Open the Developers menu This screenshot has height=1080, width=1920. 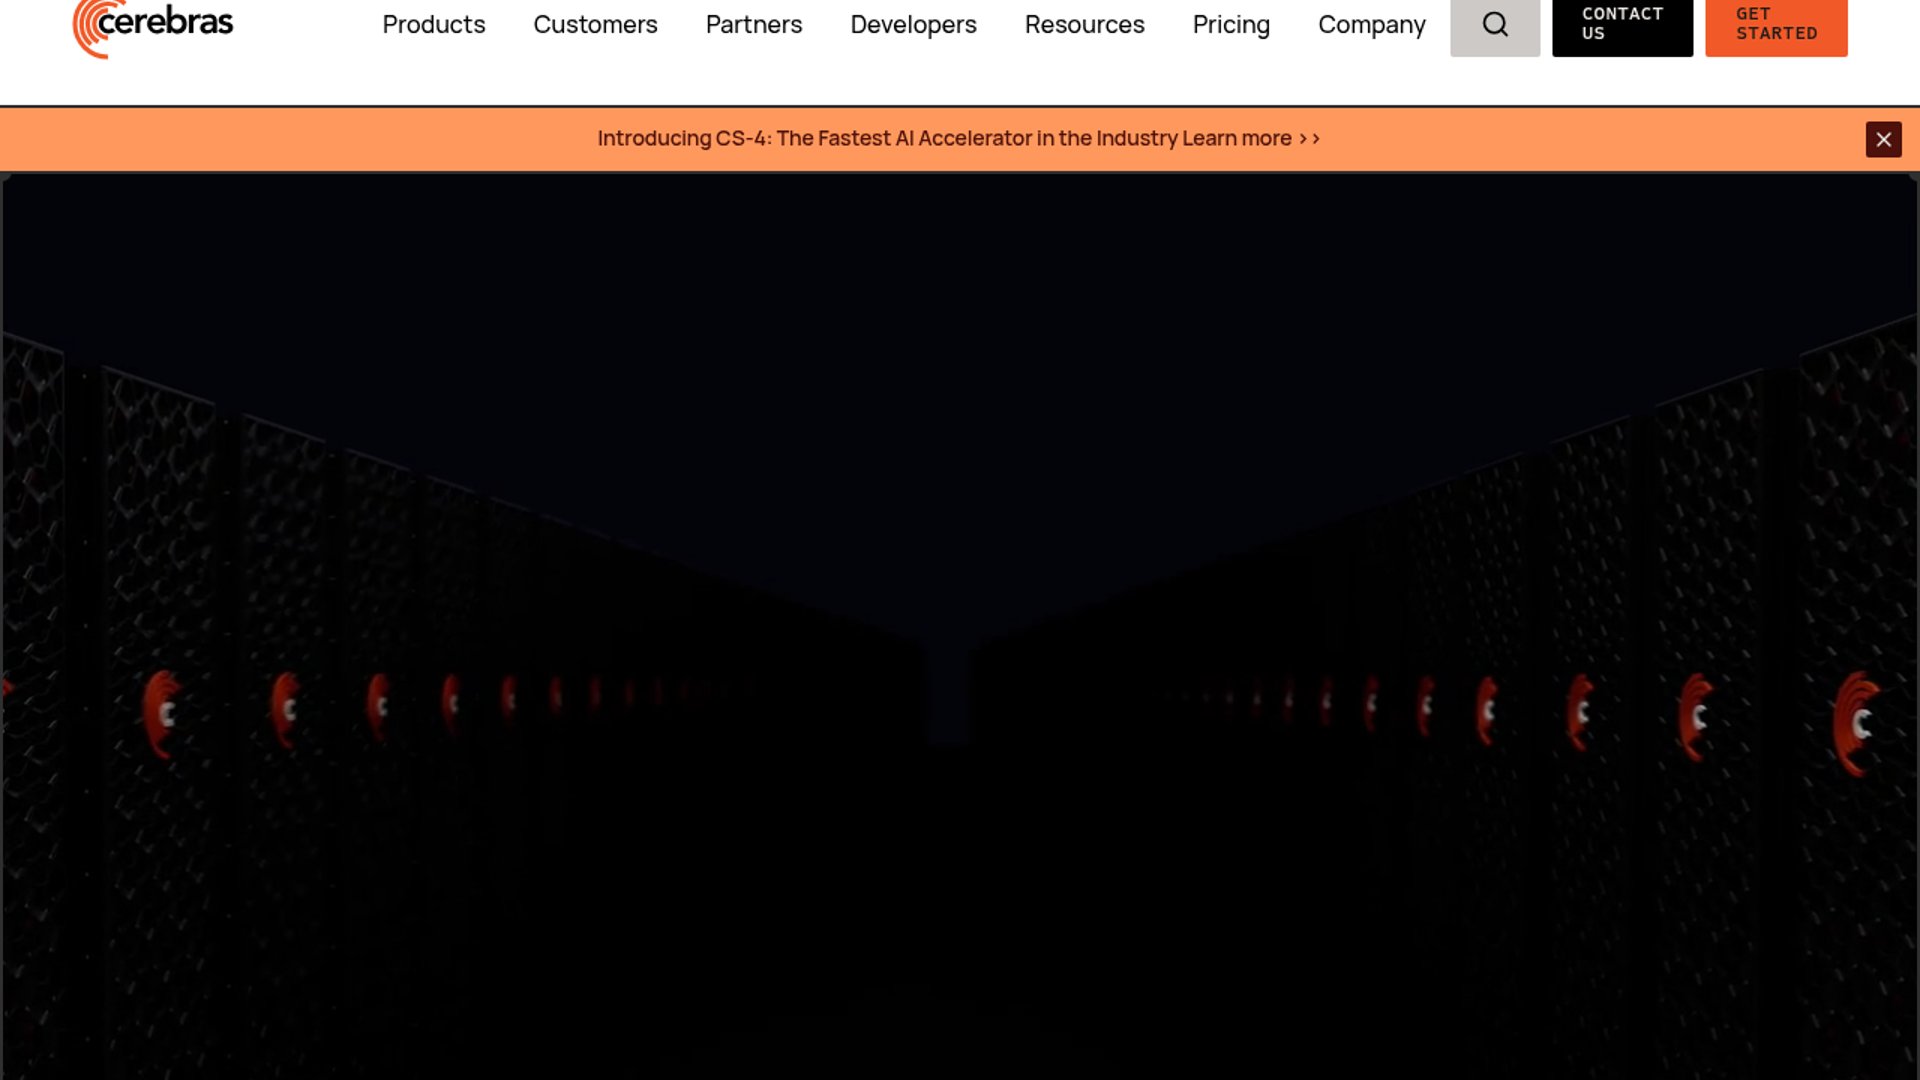pos(913,24)
